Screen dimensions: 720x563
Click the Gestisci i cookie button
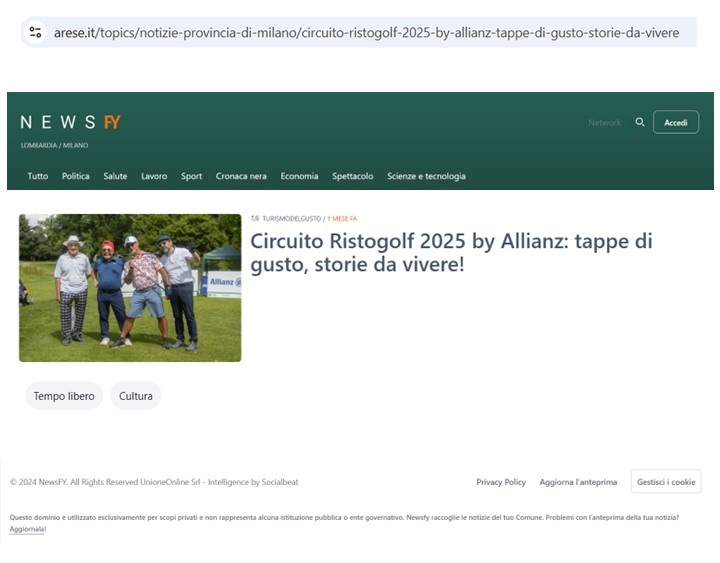click(x=666, y=482)
